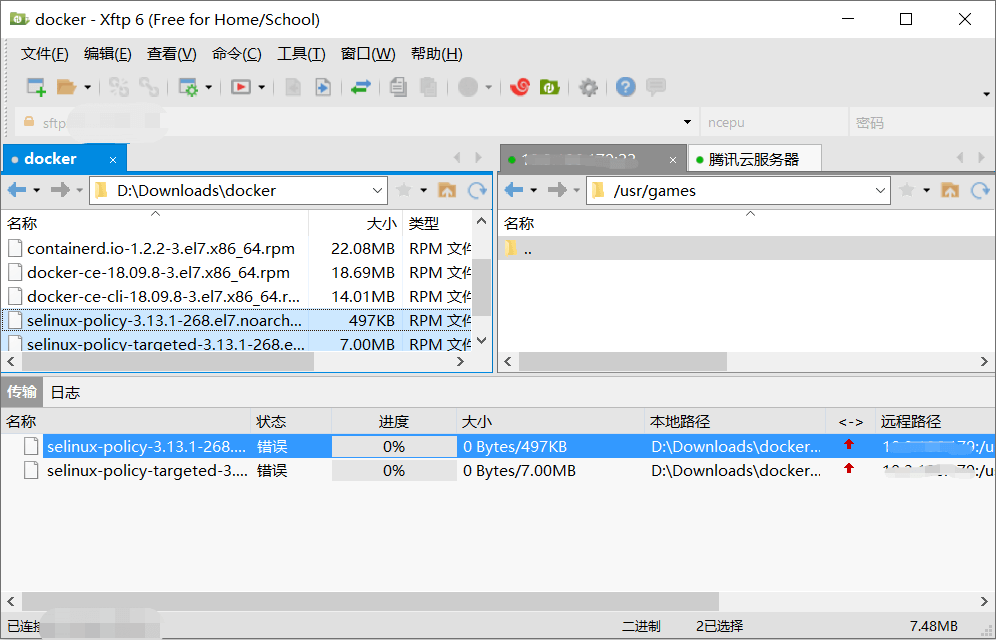Switch to the 腾讯云服务器 tab

(754, 159)
